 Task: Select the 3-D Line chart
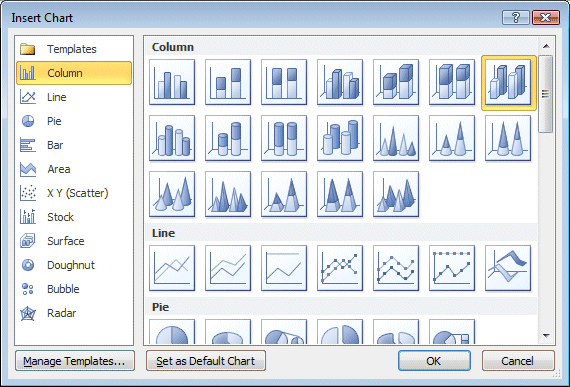508,268
